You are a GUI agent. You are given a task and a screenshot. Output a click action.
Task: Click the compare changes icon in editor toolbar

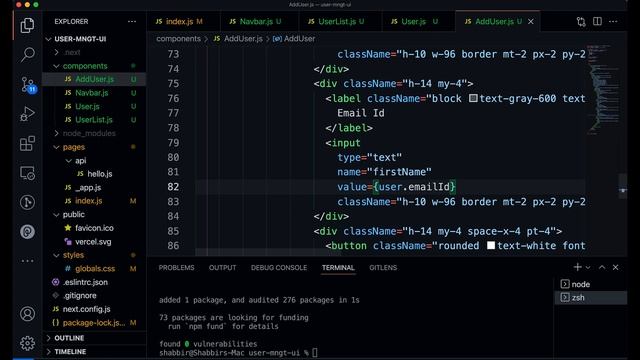(x=581, y=22)
